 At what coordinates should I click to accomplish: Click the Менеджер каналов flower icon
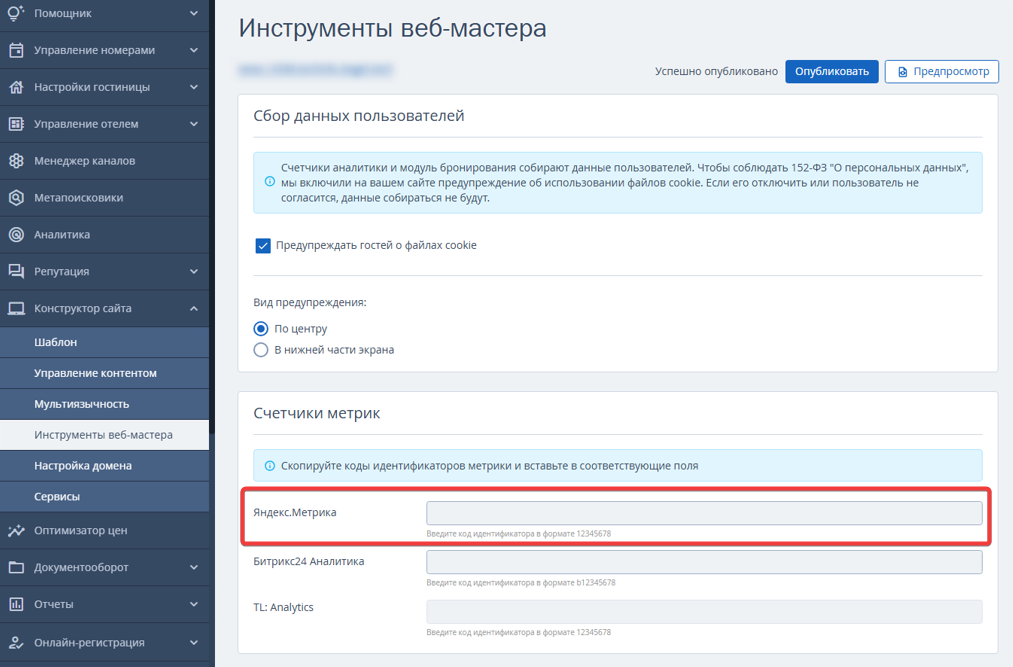16,160
